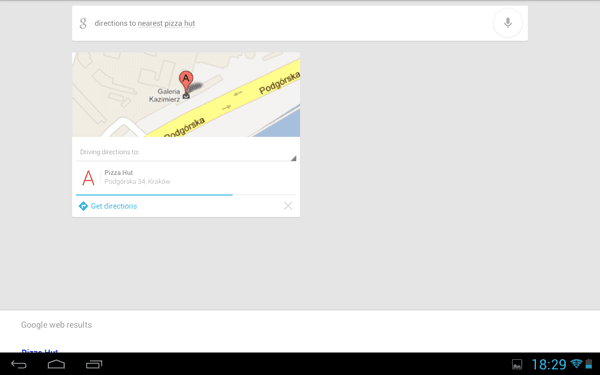
Task: Click the red letter A result icon
Action: [88, 178]
